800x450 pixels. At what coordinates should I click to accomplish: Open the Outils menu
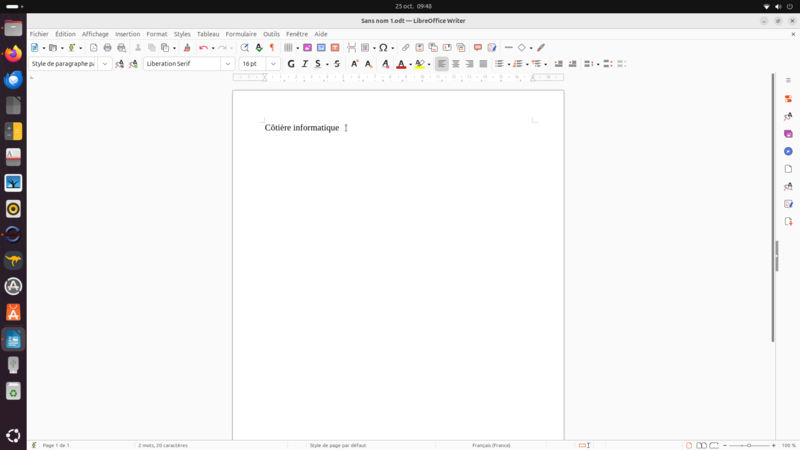[x=271, y=34]
